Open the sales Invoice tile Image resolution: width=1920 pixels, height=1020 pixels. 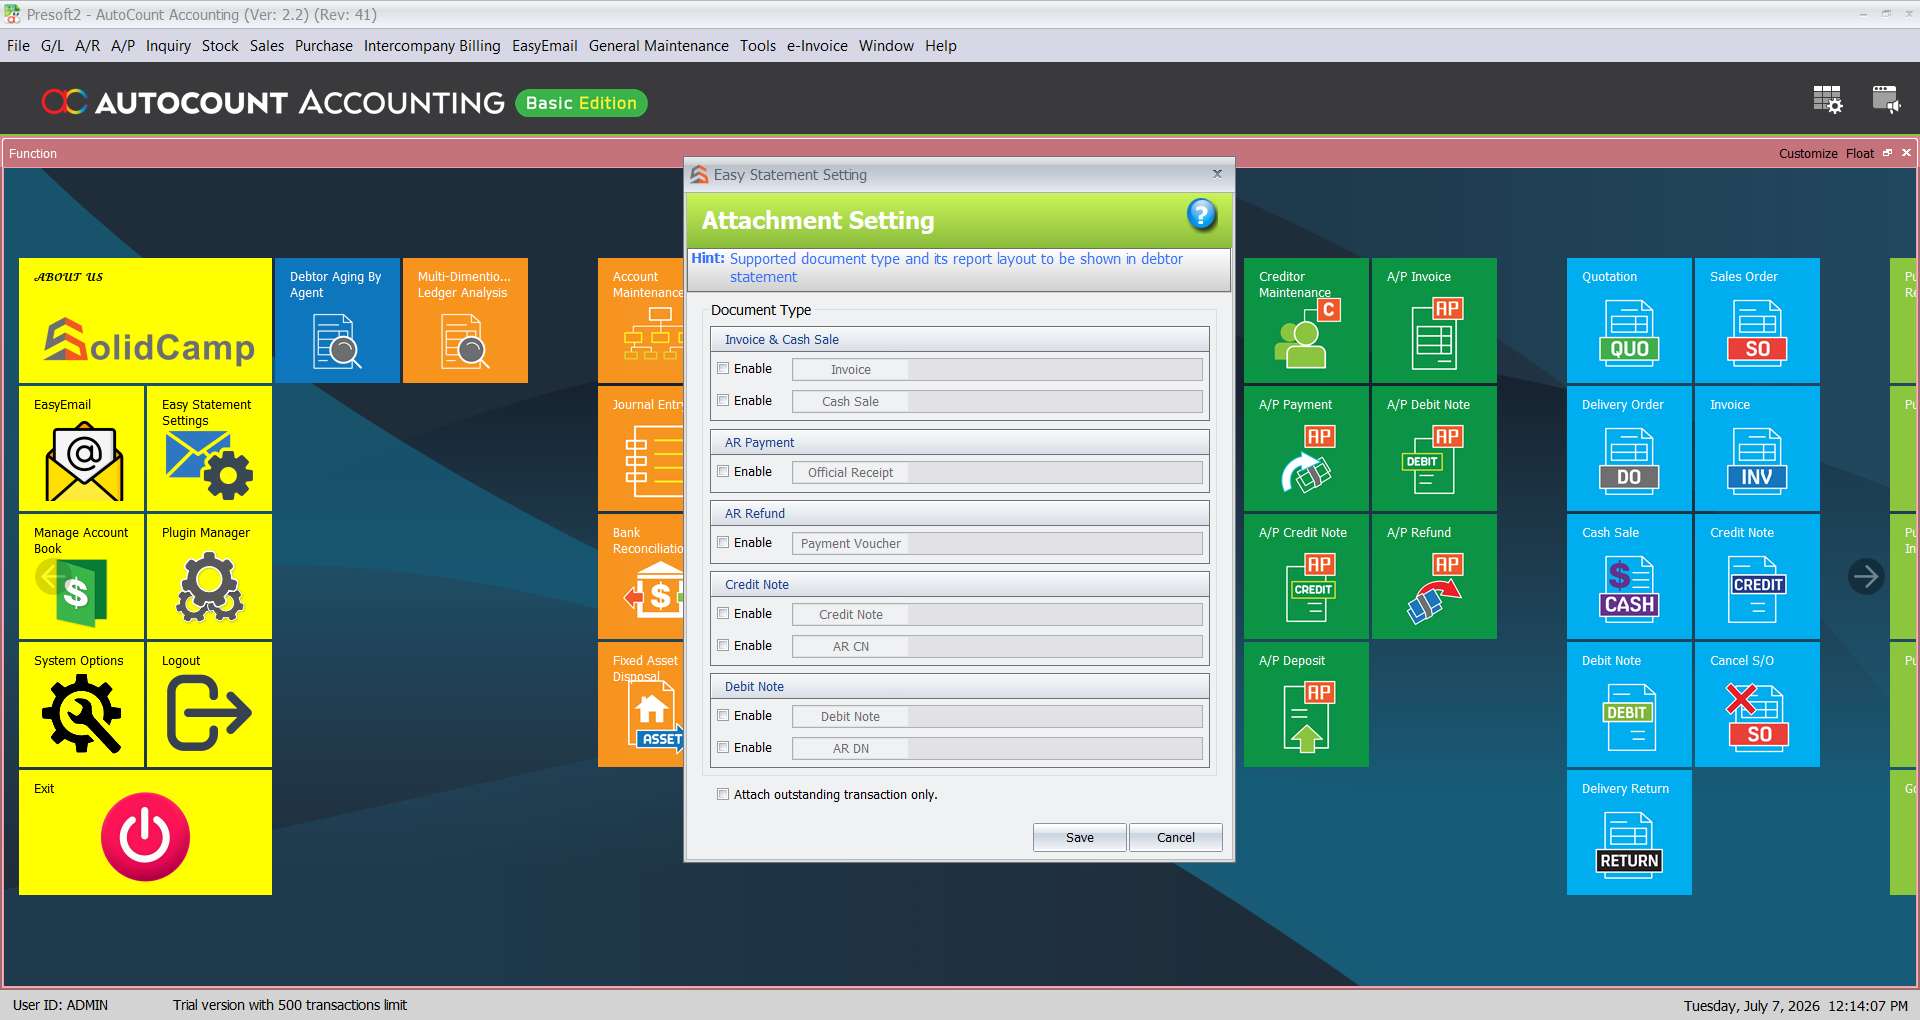pos(1757,449)
